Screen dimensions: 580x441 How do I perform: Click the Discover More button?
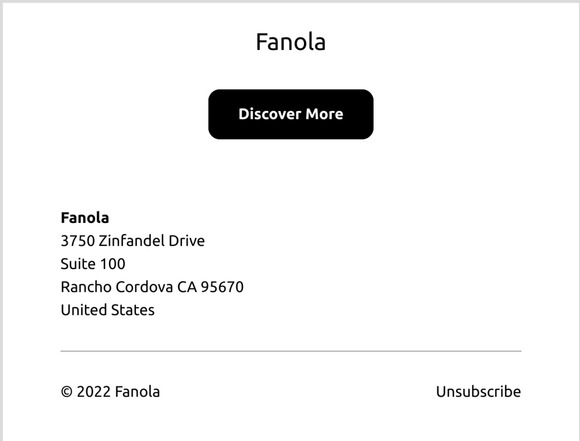pyautogui.click(x=291, y=114)
